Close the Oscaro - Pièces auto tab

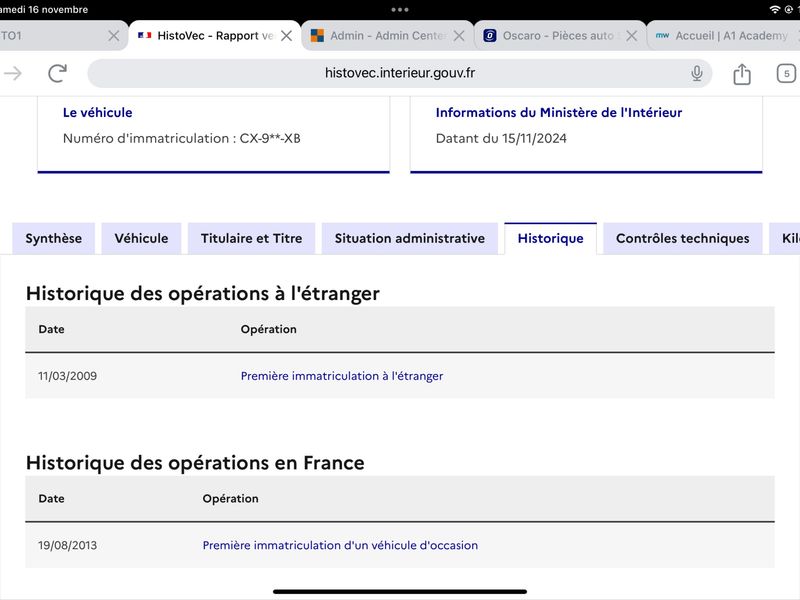click(x=632, y=36)
